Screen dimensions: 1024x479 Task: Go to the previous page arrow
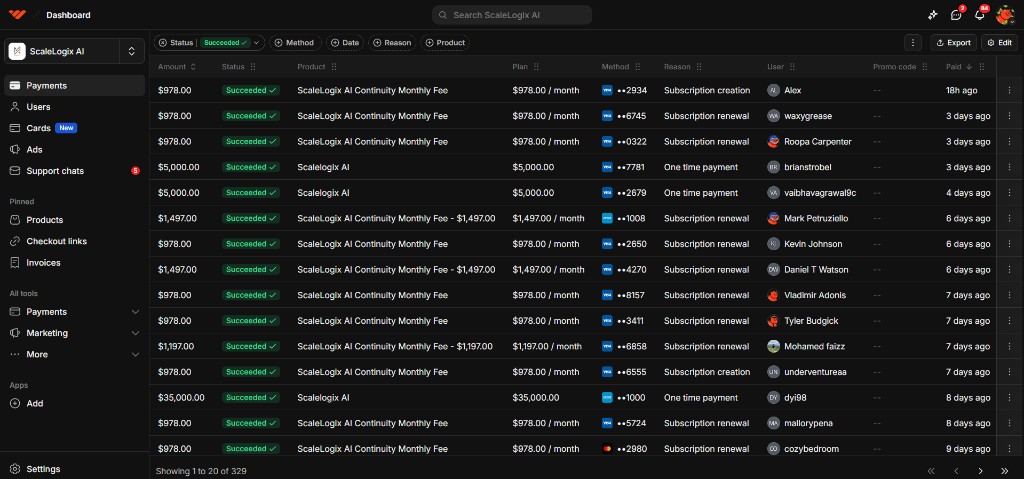(956, 471)
